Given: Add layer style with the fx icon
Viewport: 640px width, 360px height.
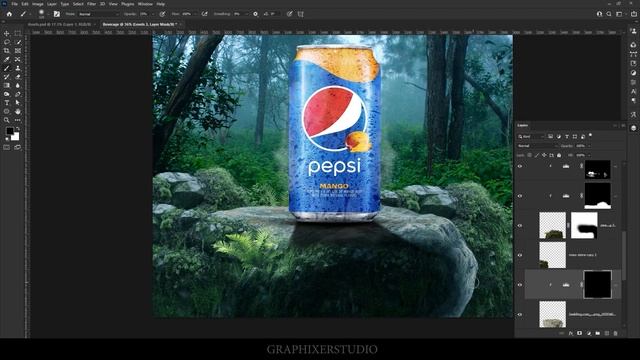Looking at the screenshot, I should (571, 333).
